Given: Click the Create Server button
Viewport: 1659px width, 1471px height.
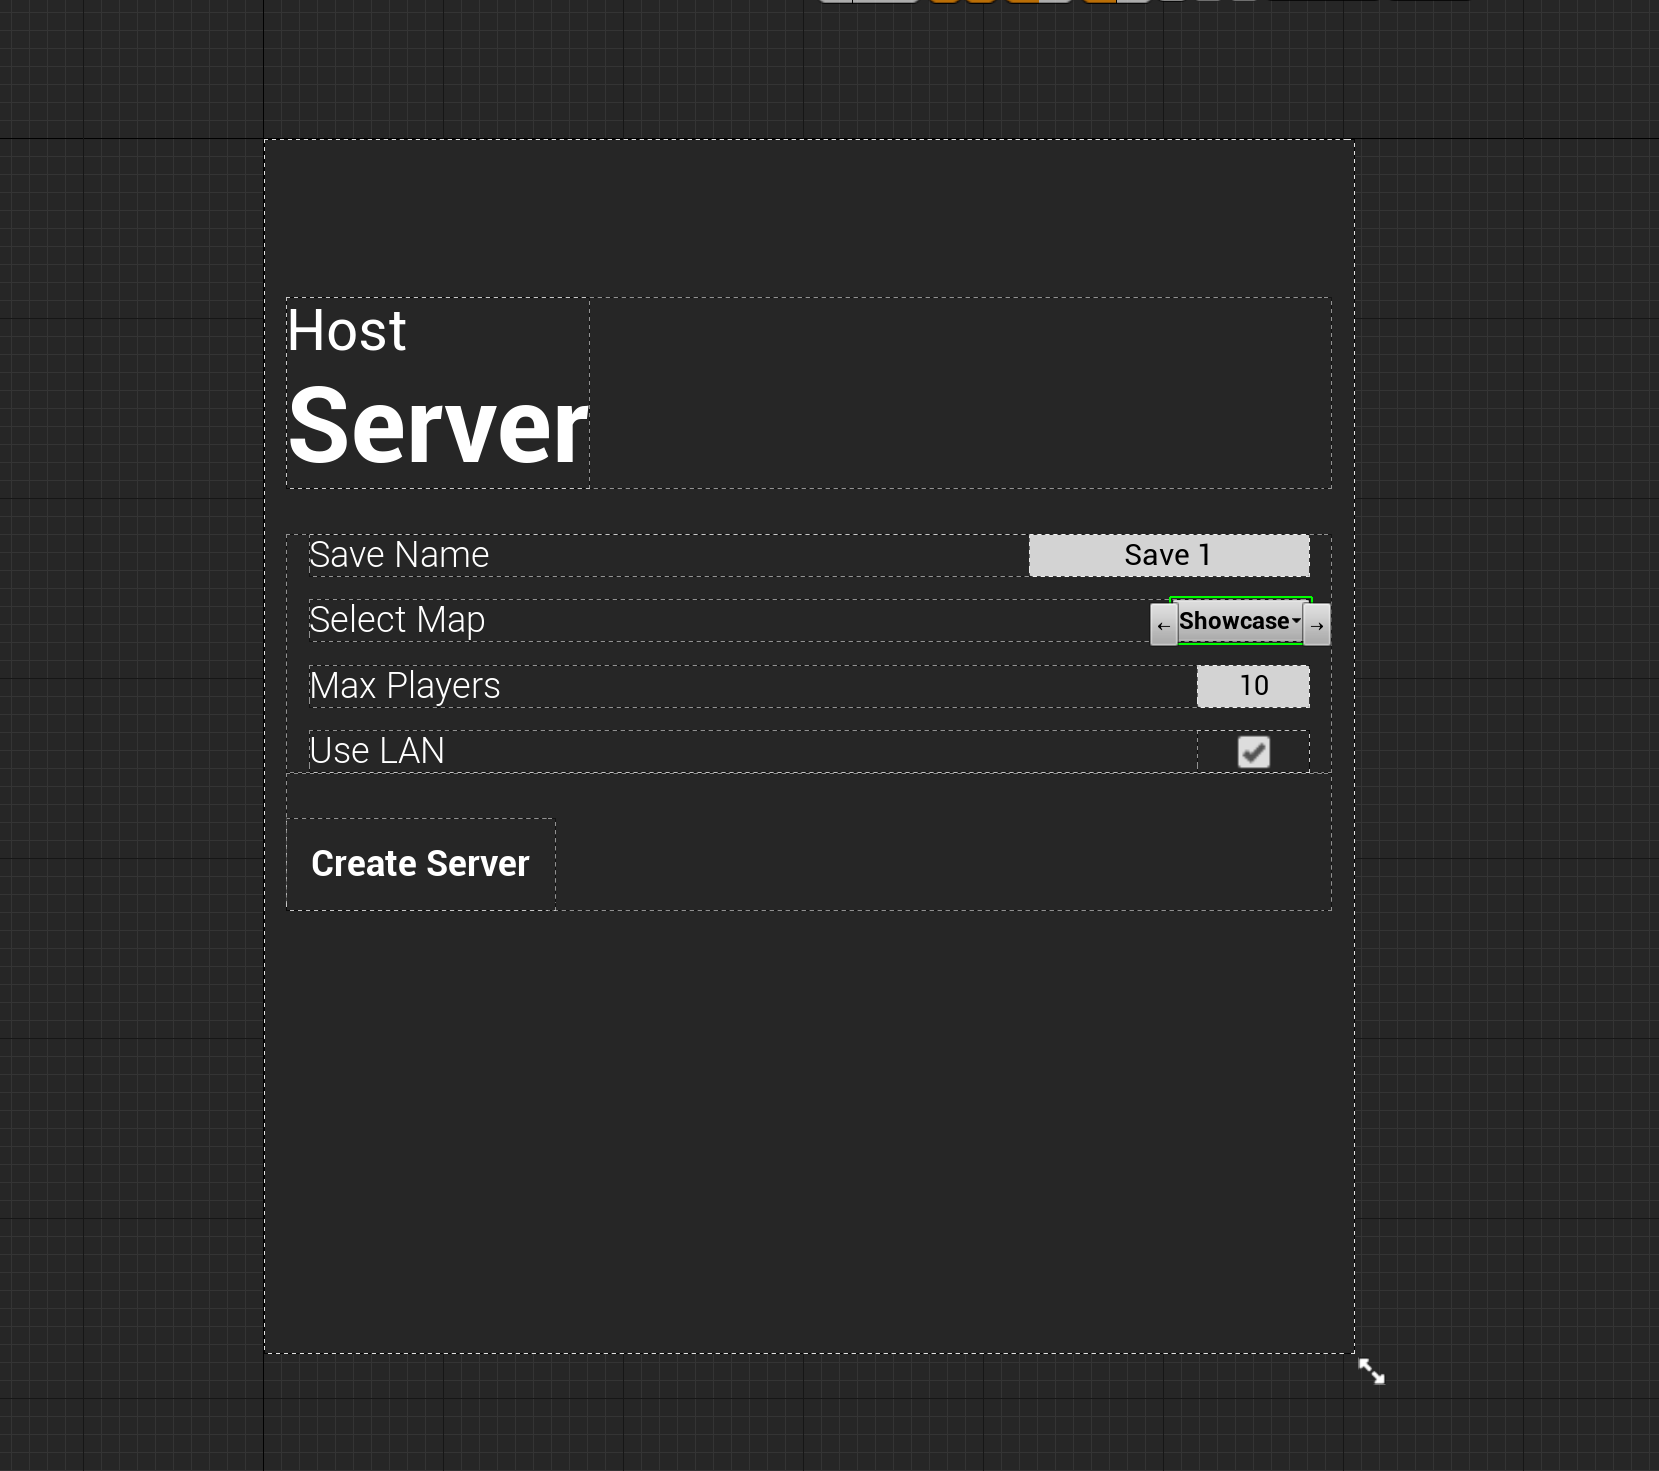Looking at the screenshot, I should tap(421, 864).
